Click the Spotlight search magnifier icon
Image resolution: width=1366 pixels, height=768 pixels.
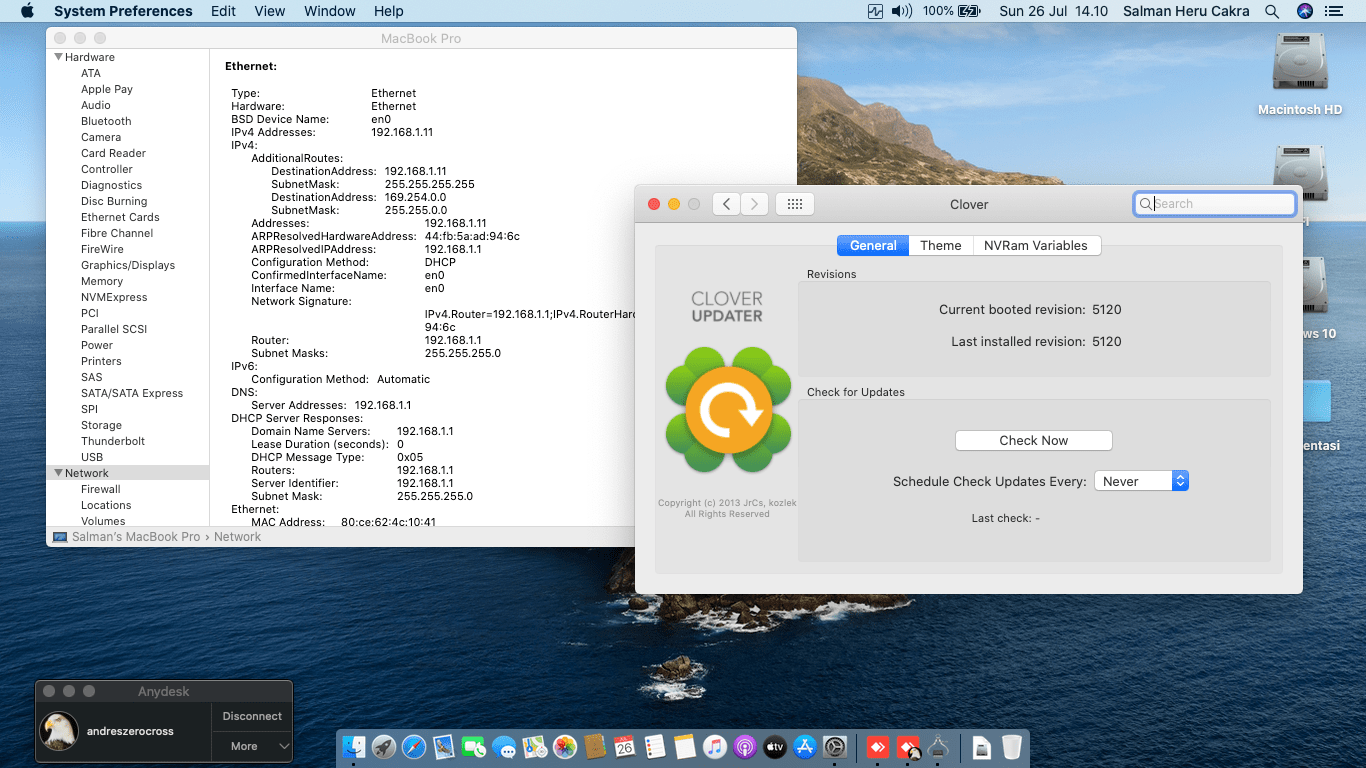coord(1272,11)
